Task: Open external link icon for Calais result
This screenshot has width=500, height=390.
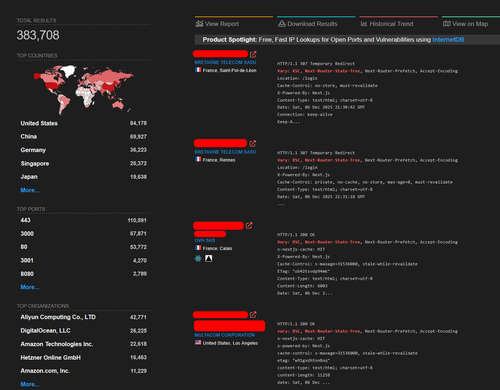Action: (249, 225)
